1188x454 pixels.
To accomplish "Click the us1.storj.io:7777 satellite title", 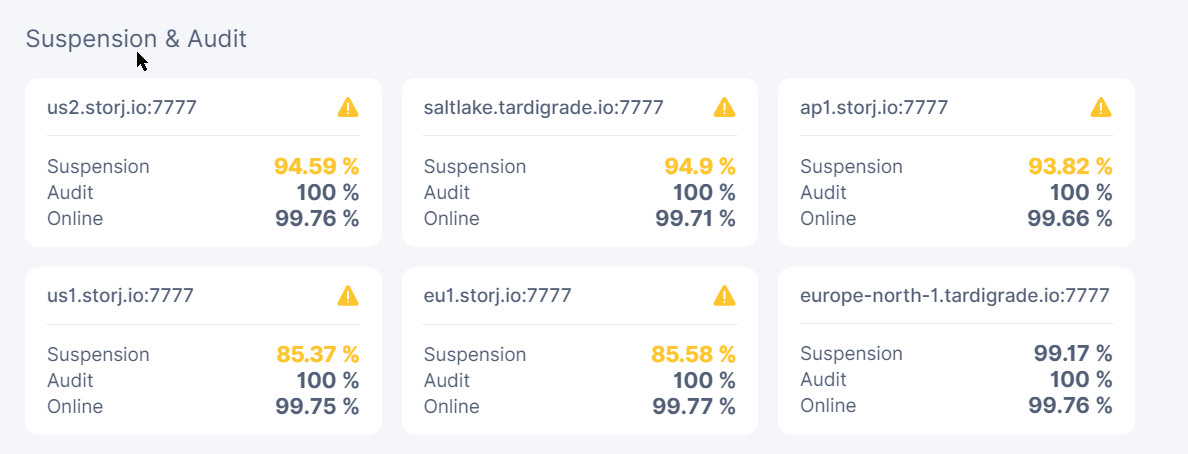I will point(120,296).
